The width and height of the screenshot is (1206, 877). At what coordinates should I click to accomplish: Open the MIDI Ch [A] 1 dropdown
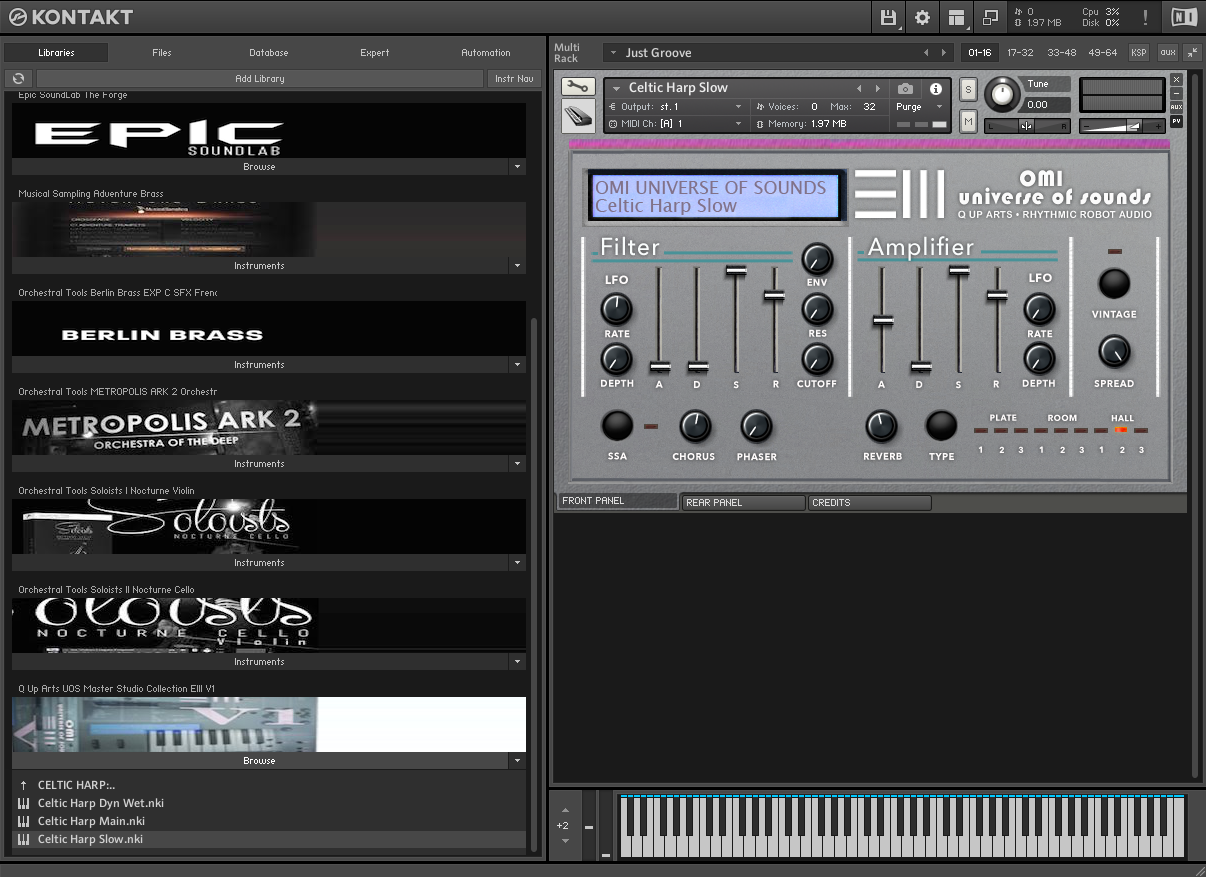pyautogui.click(x=676, y=124)
